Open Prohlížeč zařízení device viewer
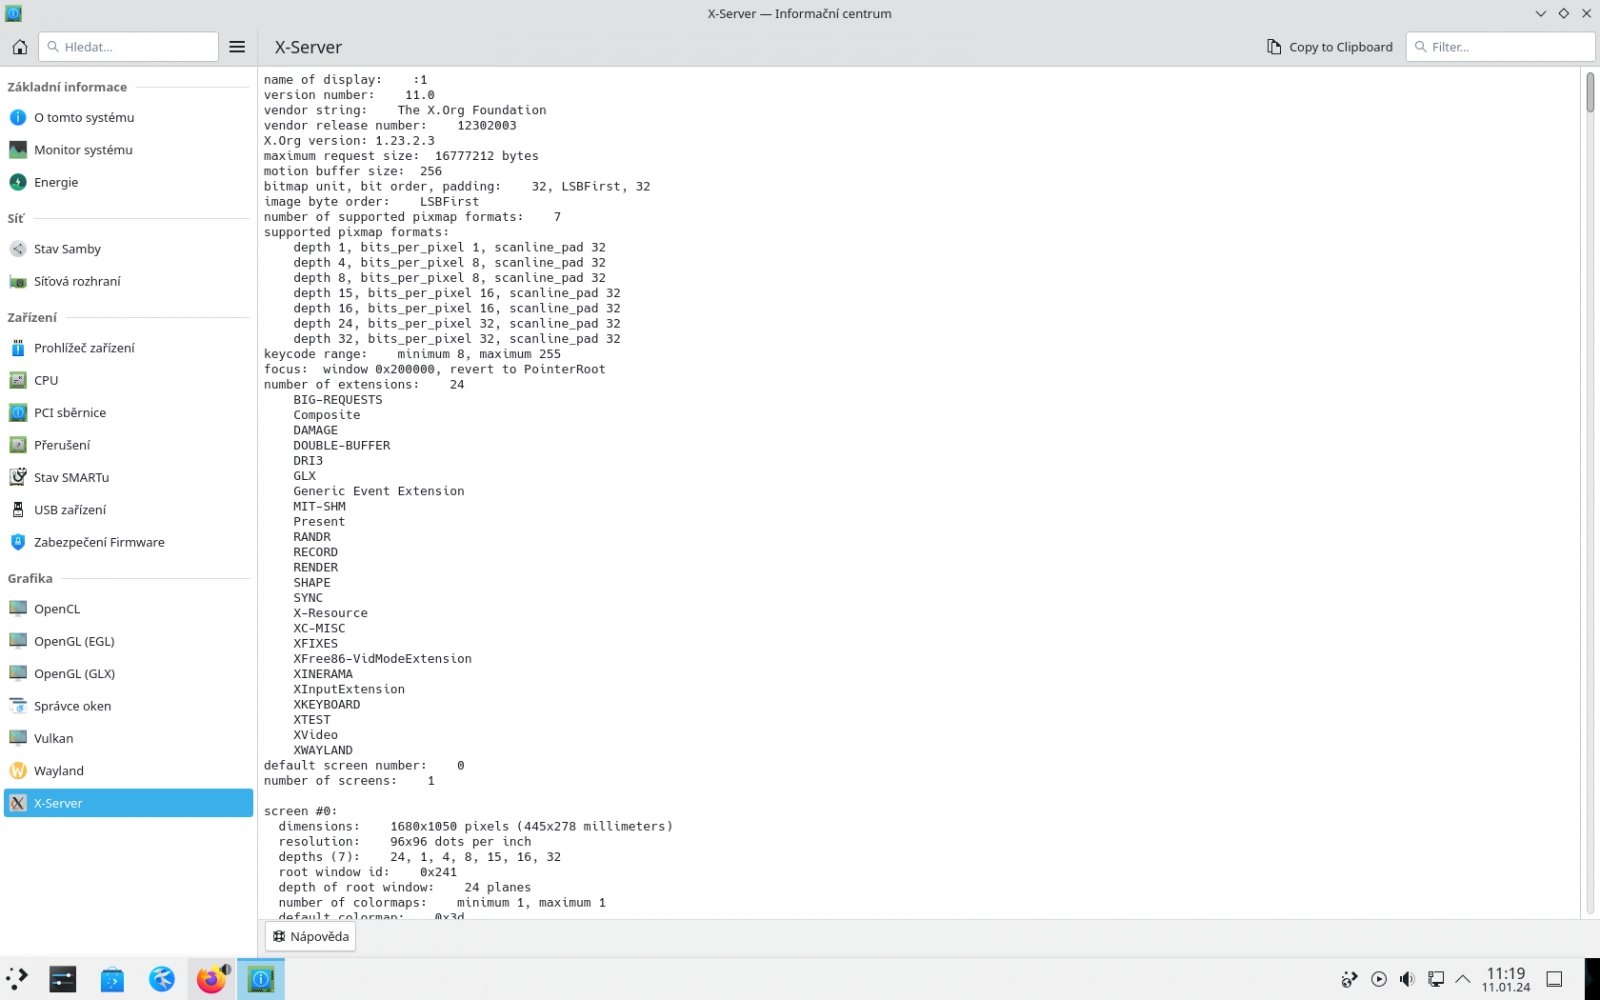Viewport: 1600px width, 1000px height. pos(128,348)
